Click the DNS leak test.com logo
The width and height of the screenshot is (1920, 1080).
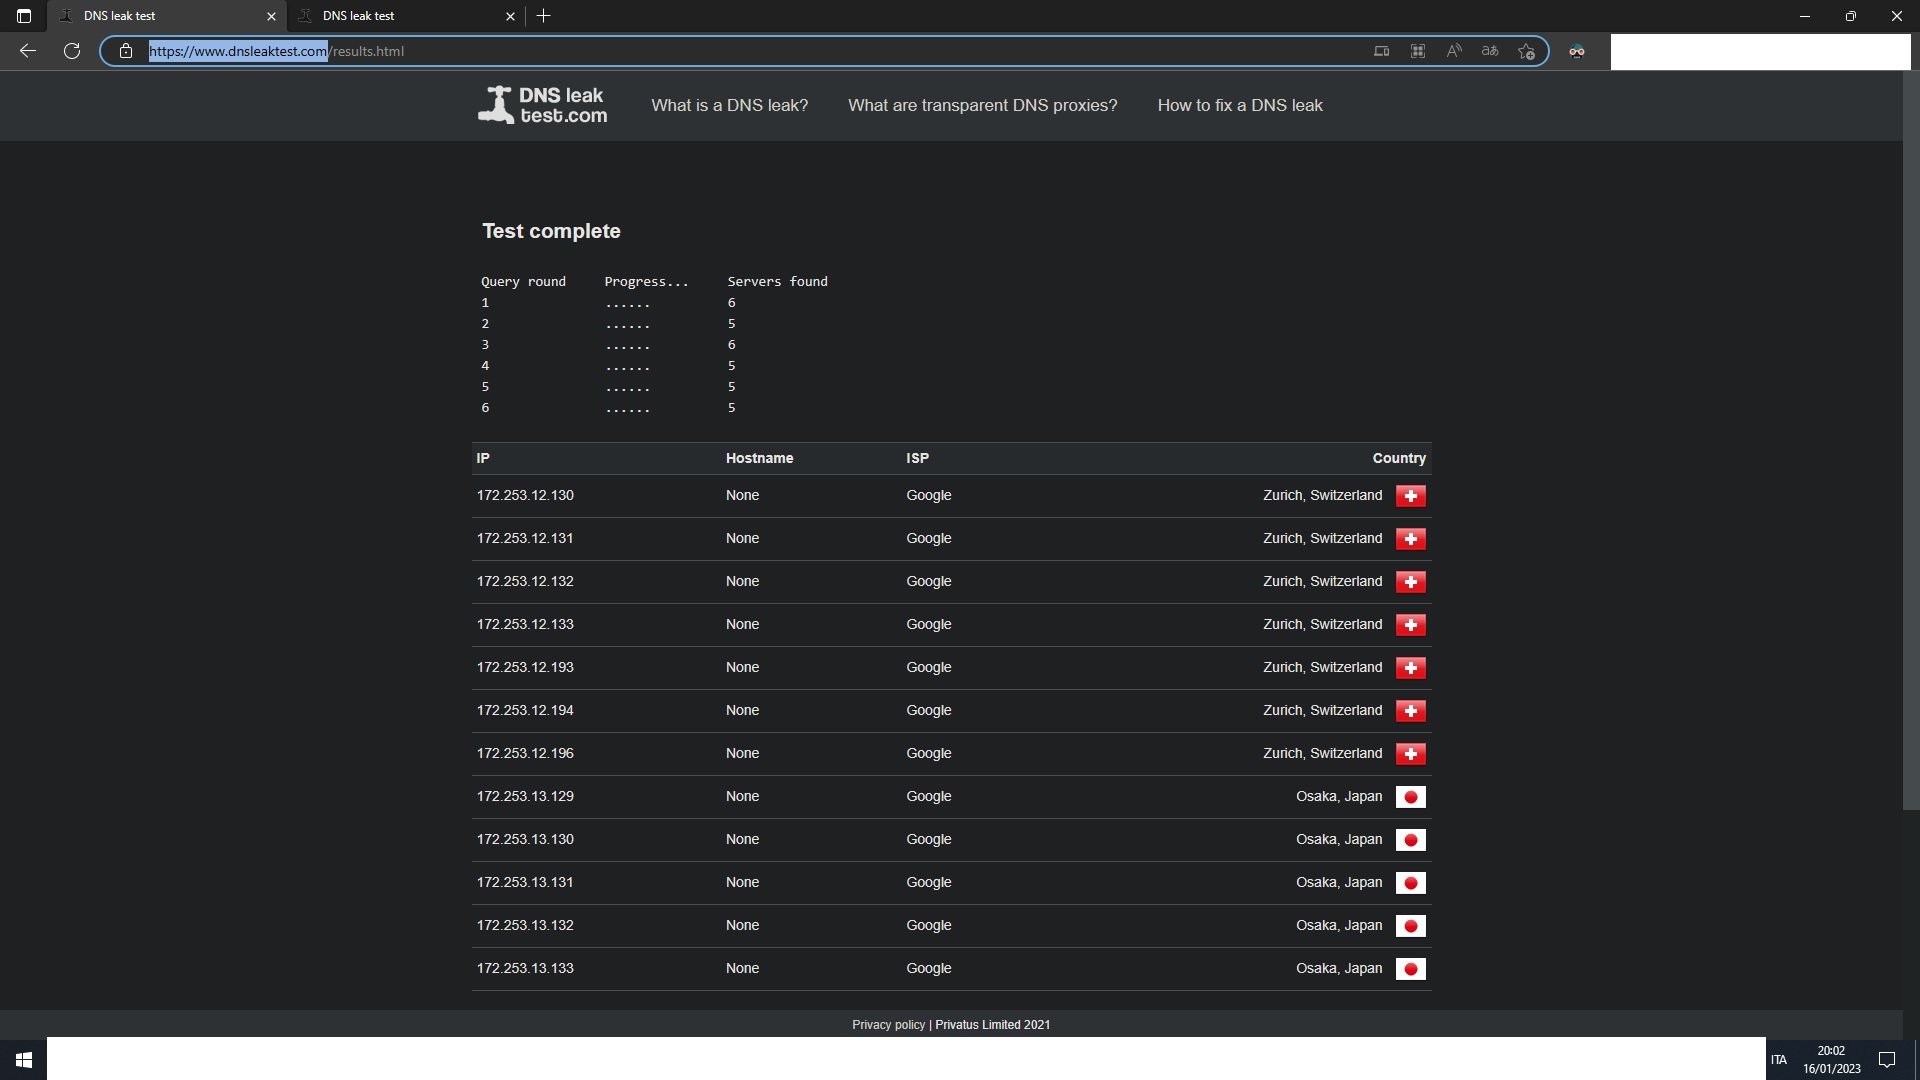pyautogui.click(x=542, y=105)
